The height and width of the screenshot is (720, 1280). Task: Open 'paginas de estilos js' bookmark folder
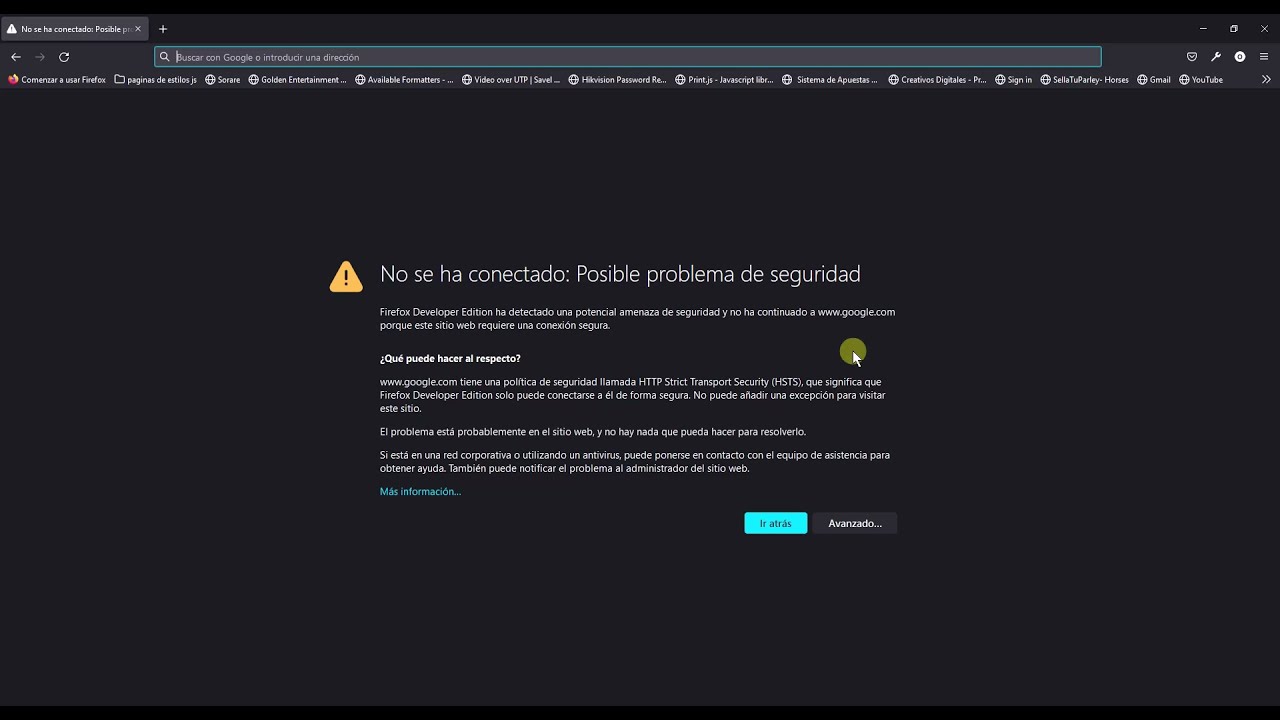156,80
